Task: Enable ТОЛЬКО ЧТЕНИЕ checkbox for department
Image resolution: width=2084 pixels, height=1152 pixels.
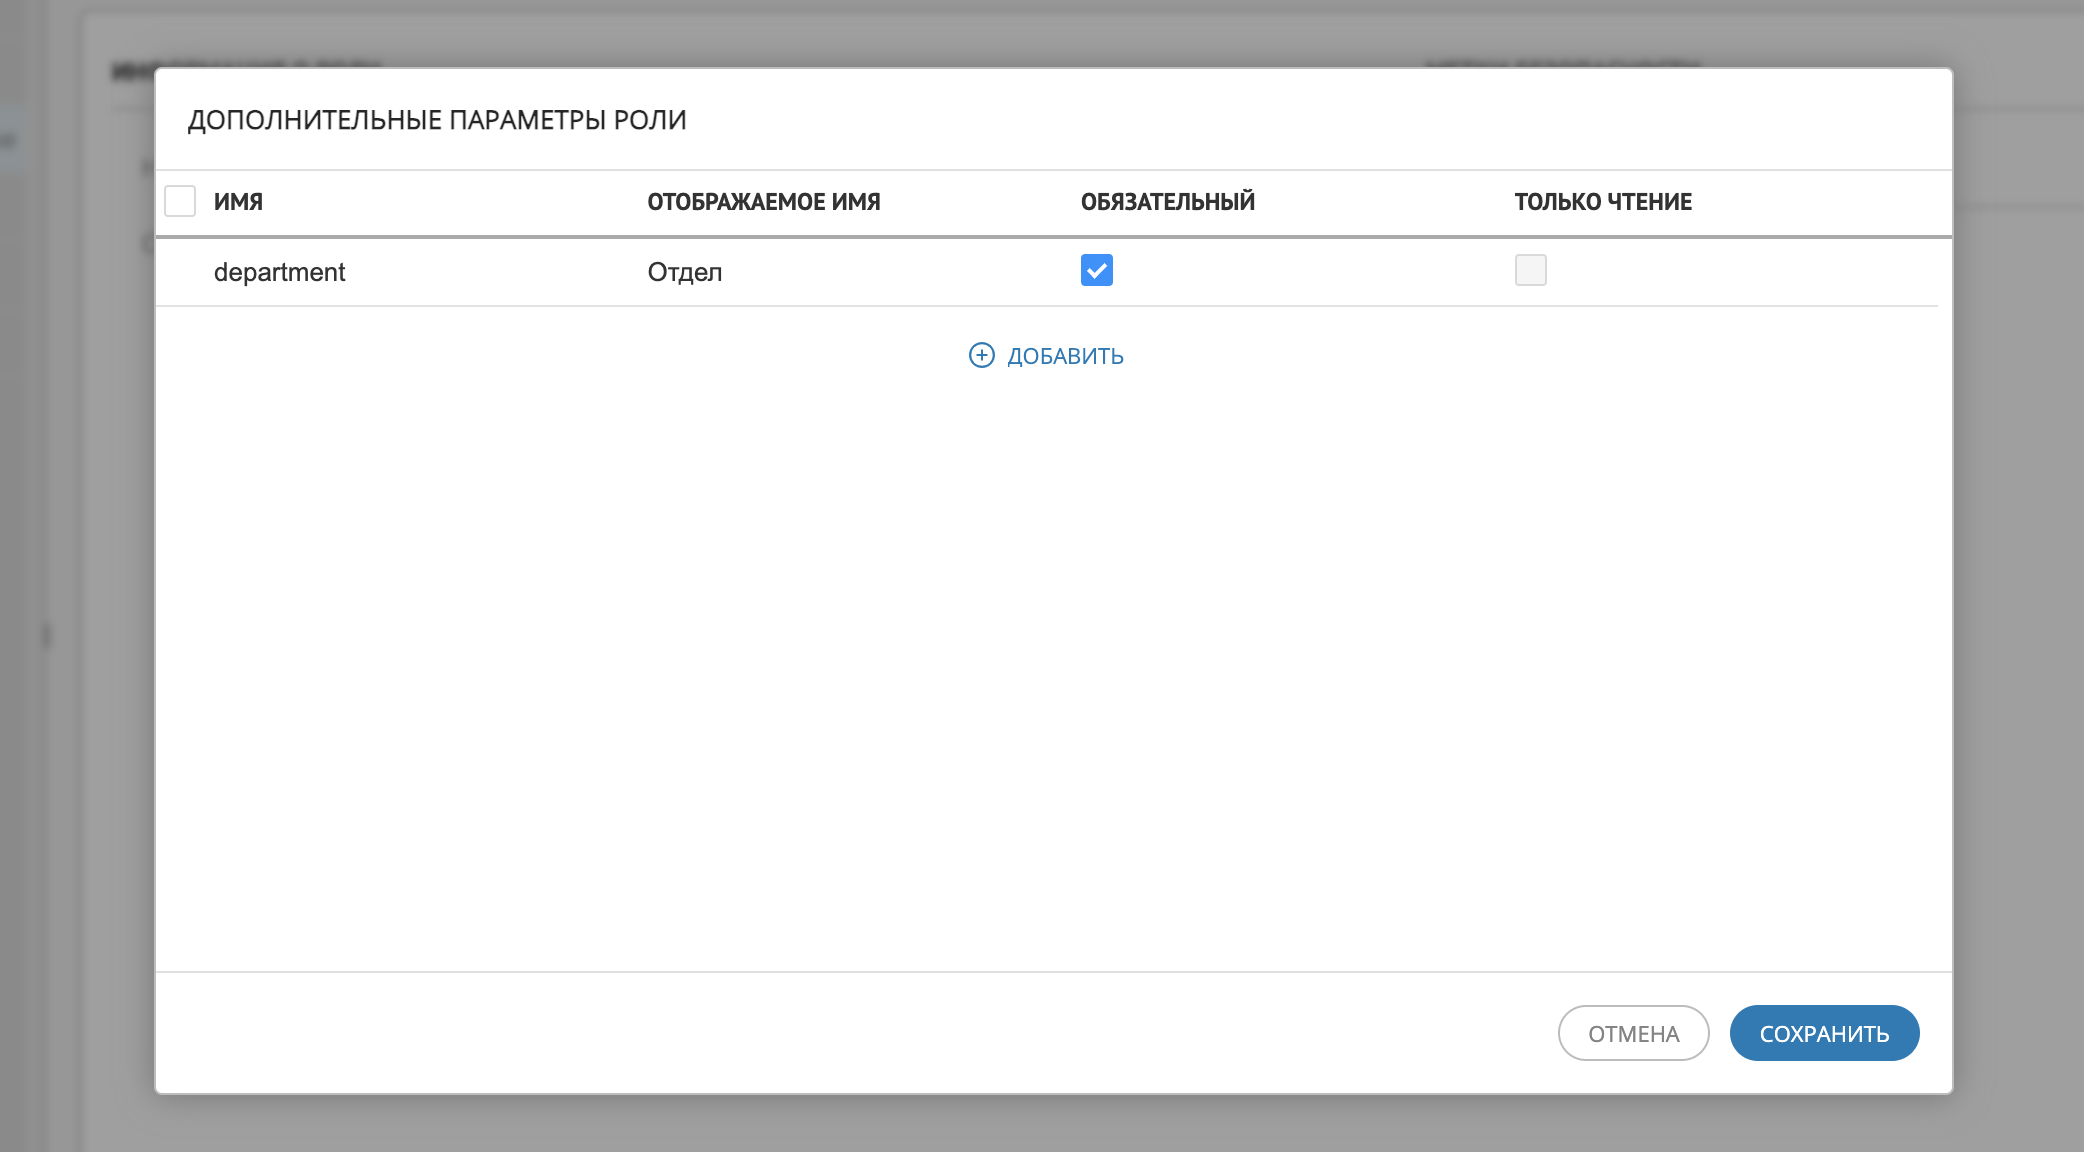Action: point(1530,270)
